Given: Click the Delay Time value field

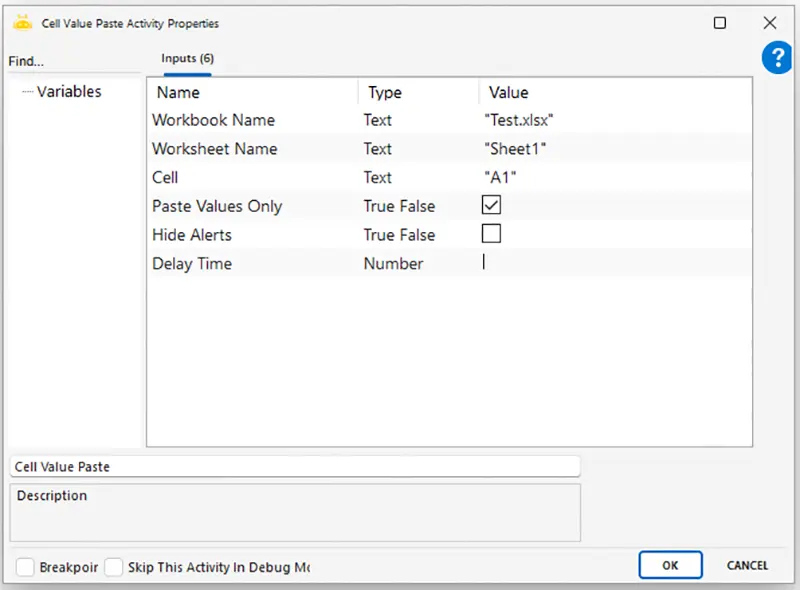Looking at the screenshot, I should [616, 263].
